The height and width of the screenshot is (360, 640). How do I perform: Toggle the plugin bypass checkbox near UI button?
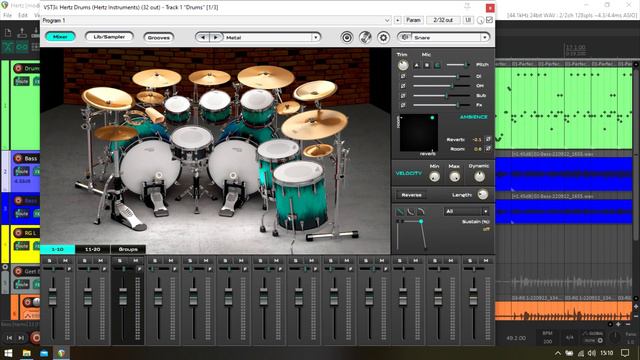tap(489, 20)
